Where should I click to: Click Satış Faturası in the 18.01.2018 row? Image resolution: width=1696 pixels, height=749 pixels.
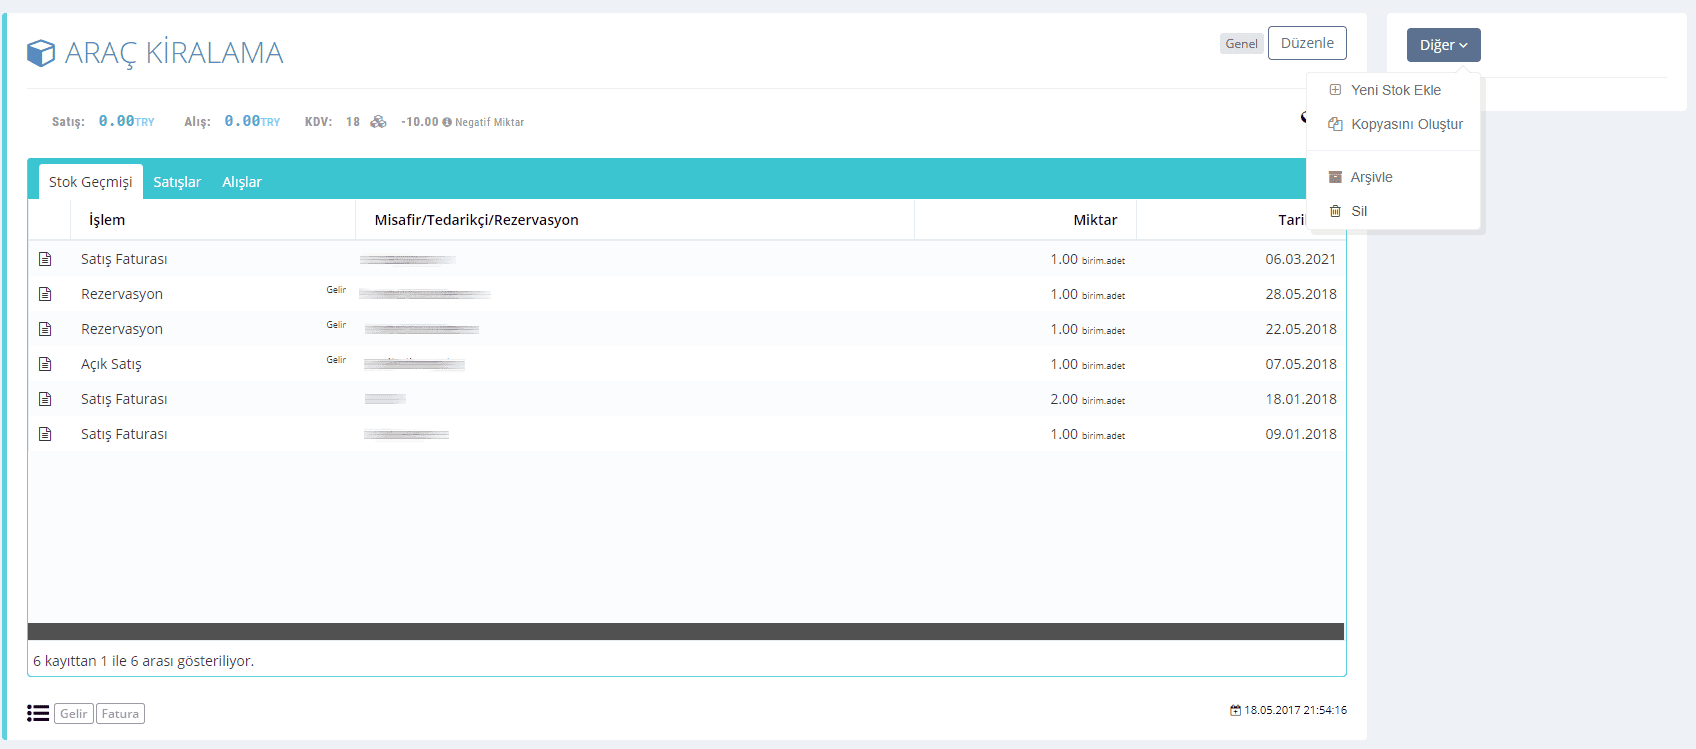(124, 399)
